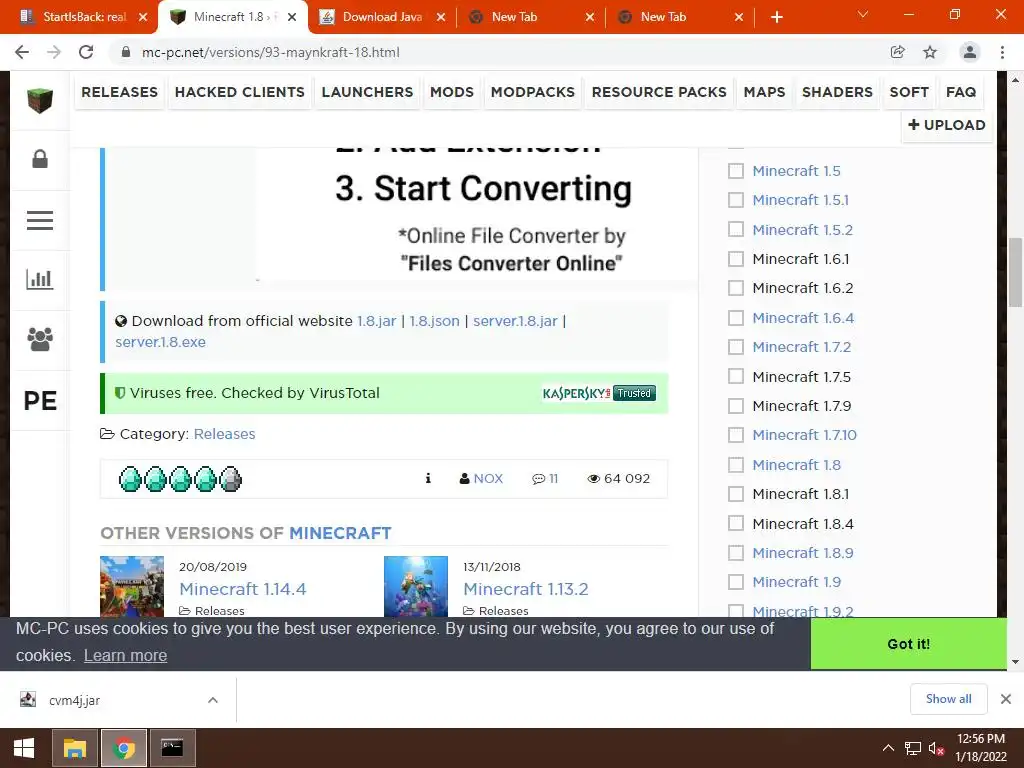Check the Minecraft 1.6.4 checkbox
Image resolution: width=1024 pixels, height=768 pixels.
pos(736,318)
